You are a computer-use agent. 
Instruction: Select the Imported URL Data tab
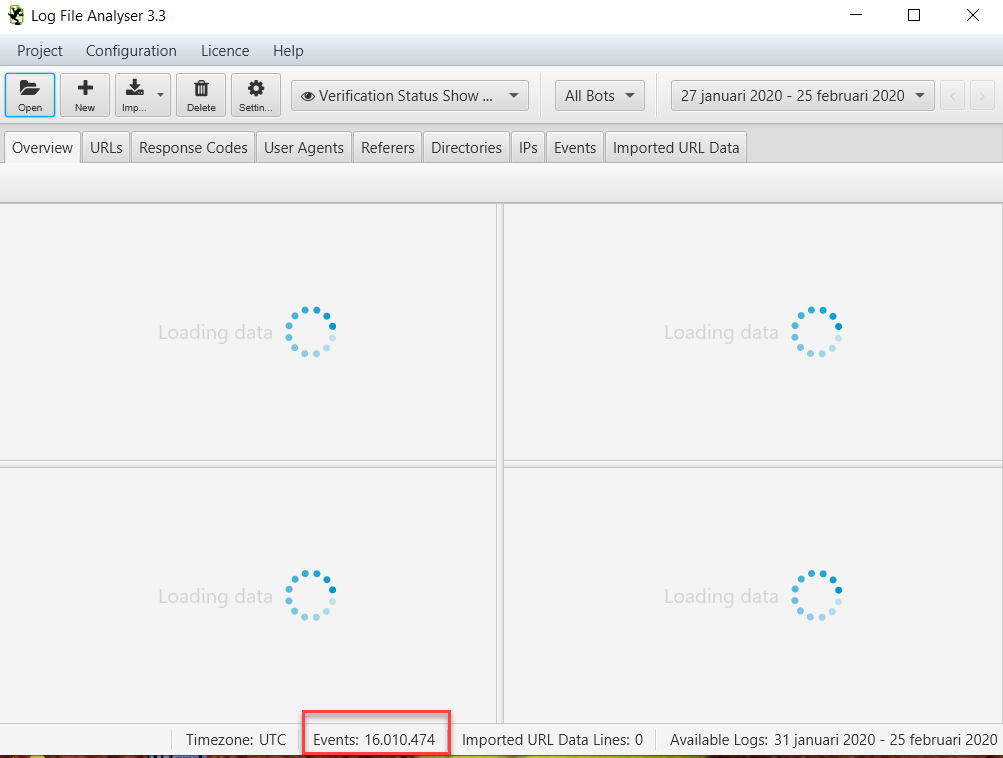675,146
